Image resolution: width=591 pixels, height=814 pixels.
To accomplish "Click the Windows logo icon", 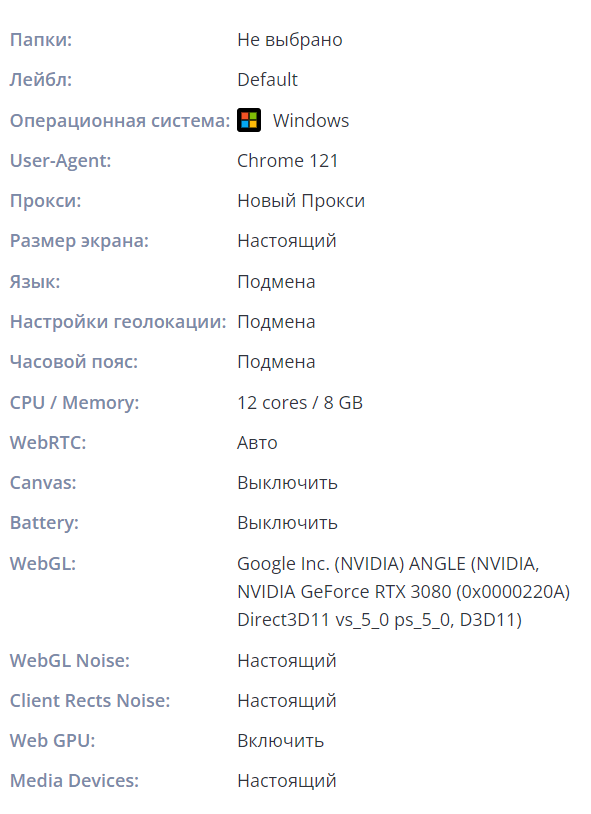I will tap(249, 120).
